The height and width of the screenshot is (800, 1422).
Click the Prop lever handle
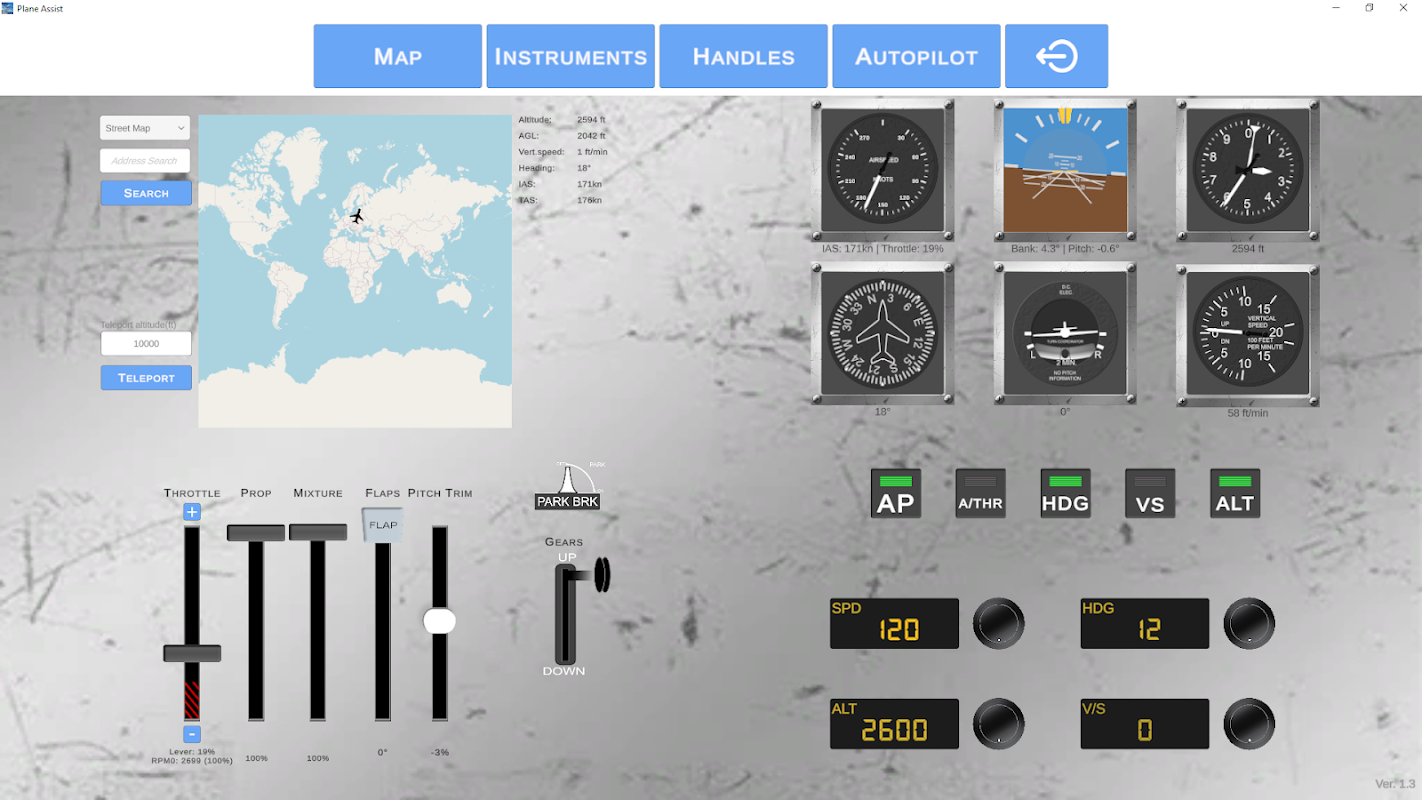point(256,533)
